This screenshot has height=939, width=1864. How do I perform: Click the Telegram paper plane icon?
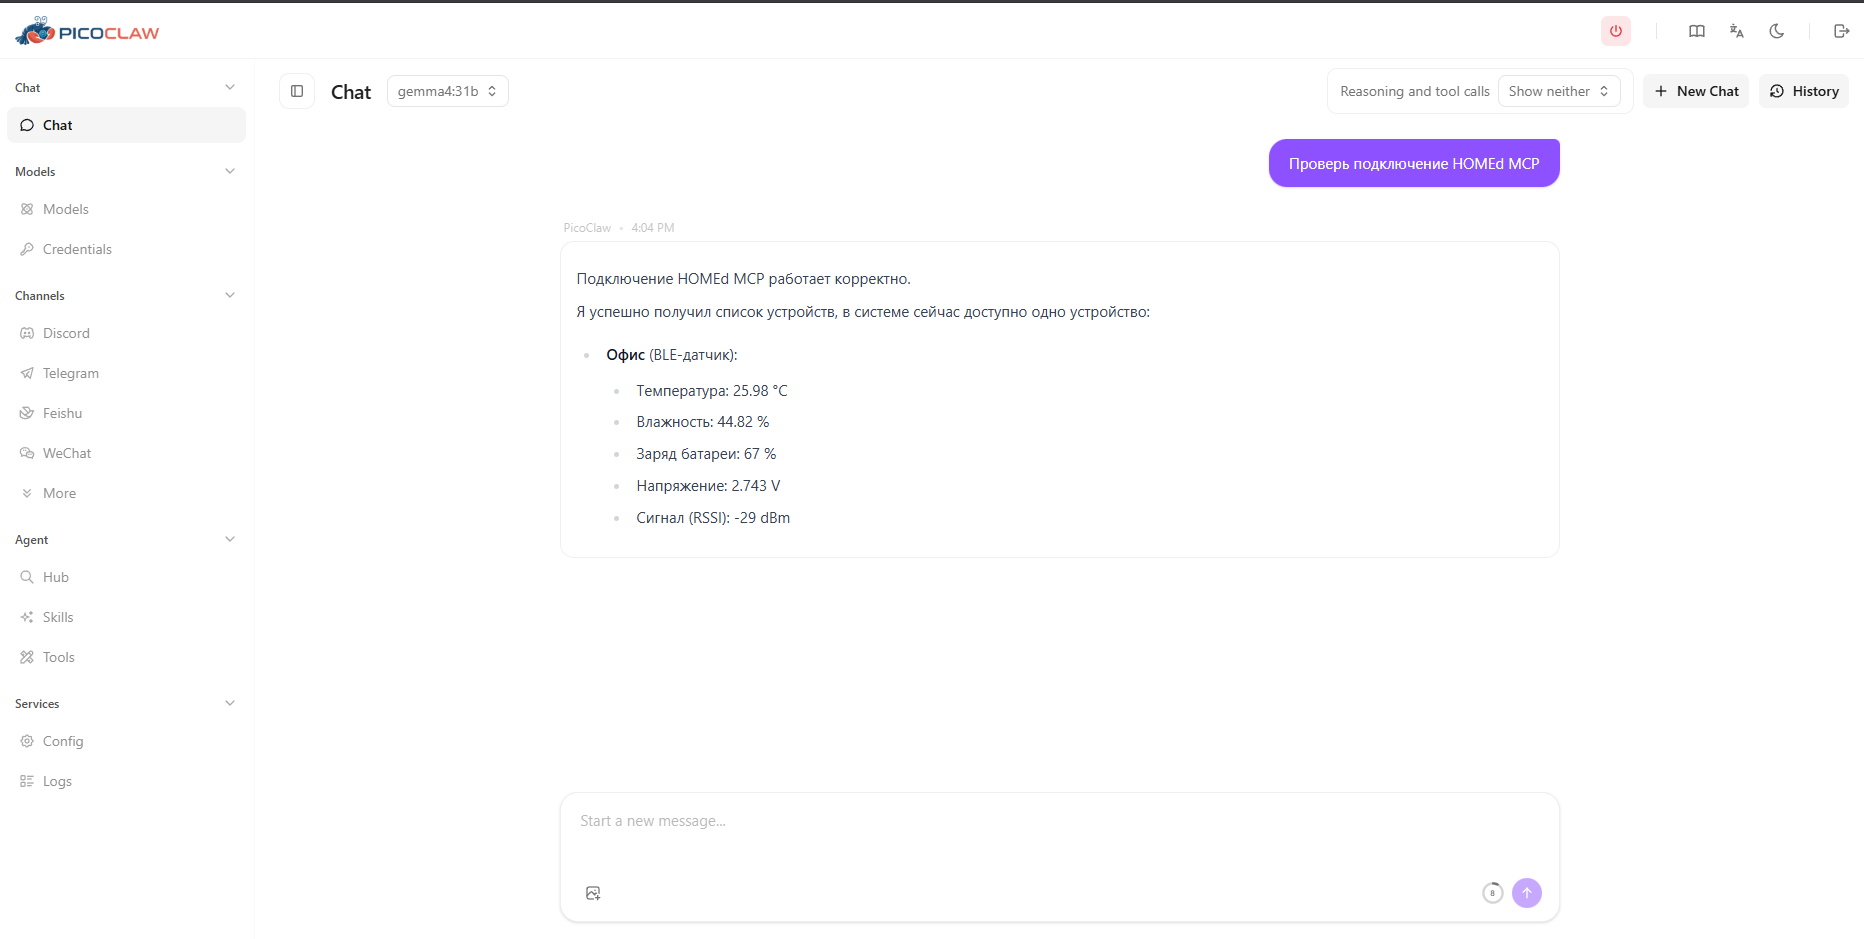27,373
